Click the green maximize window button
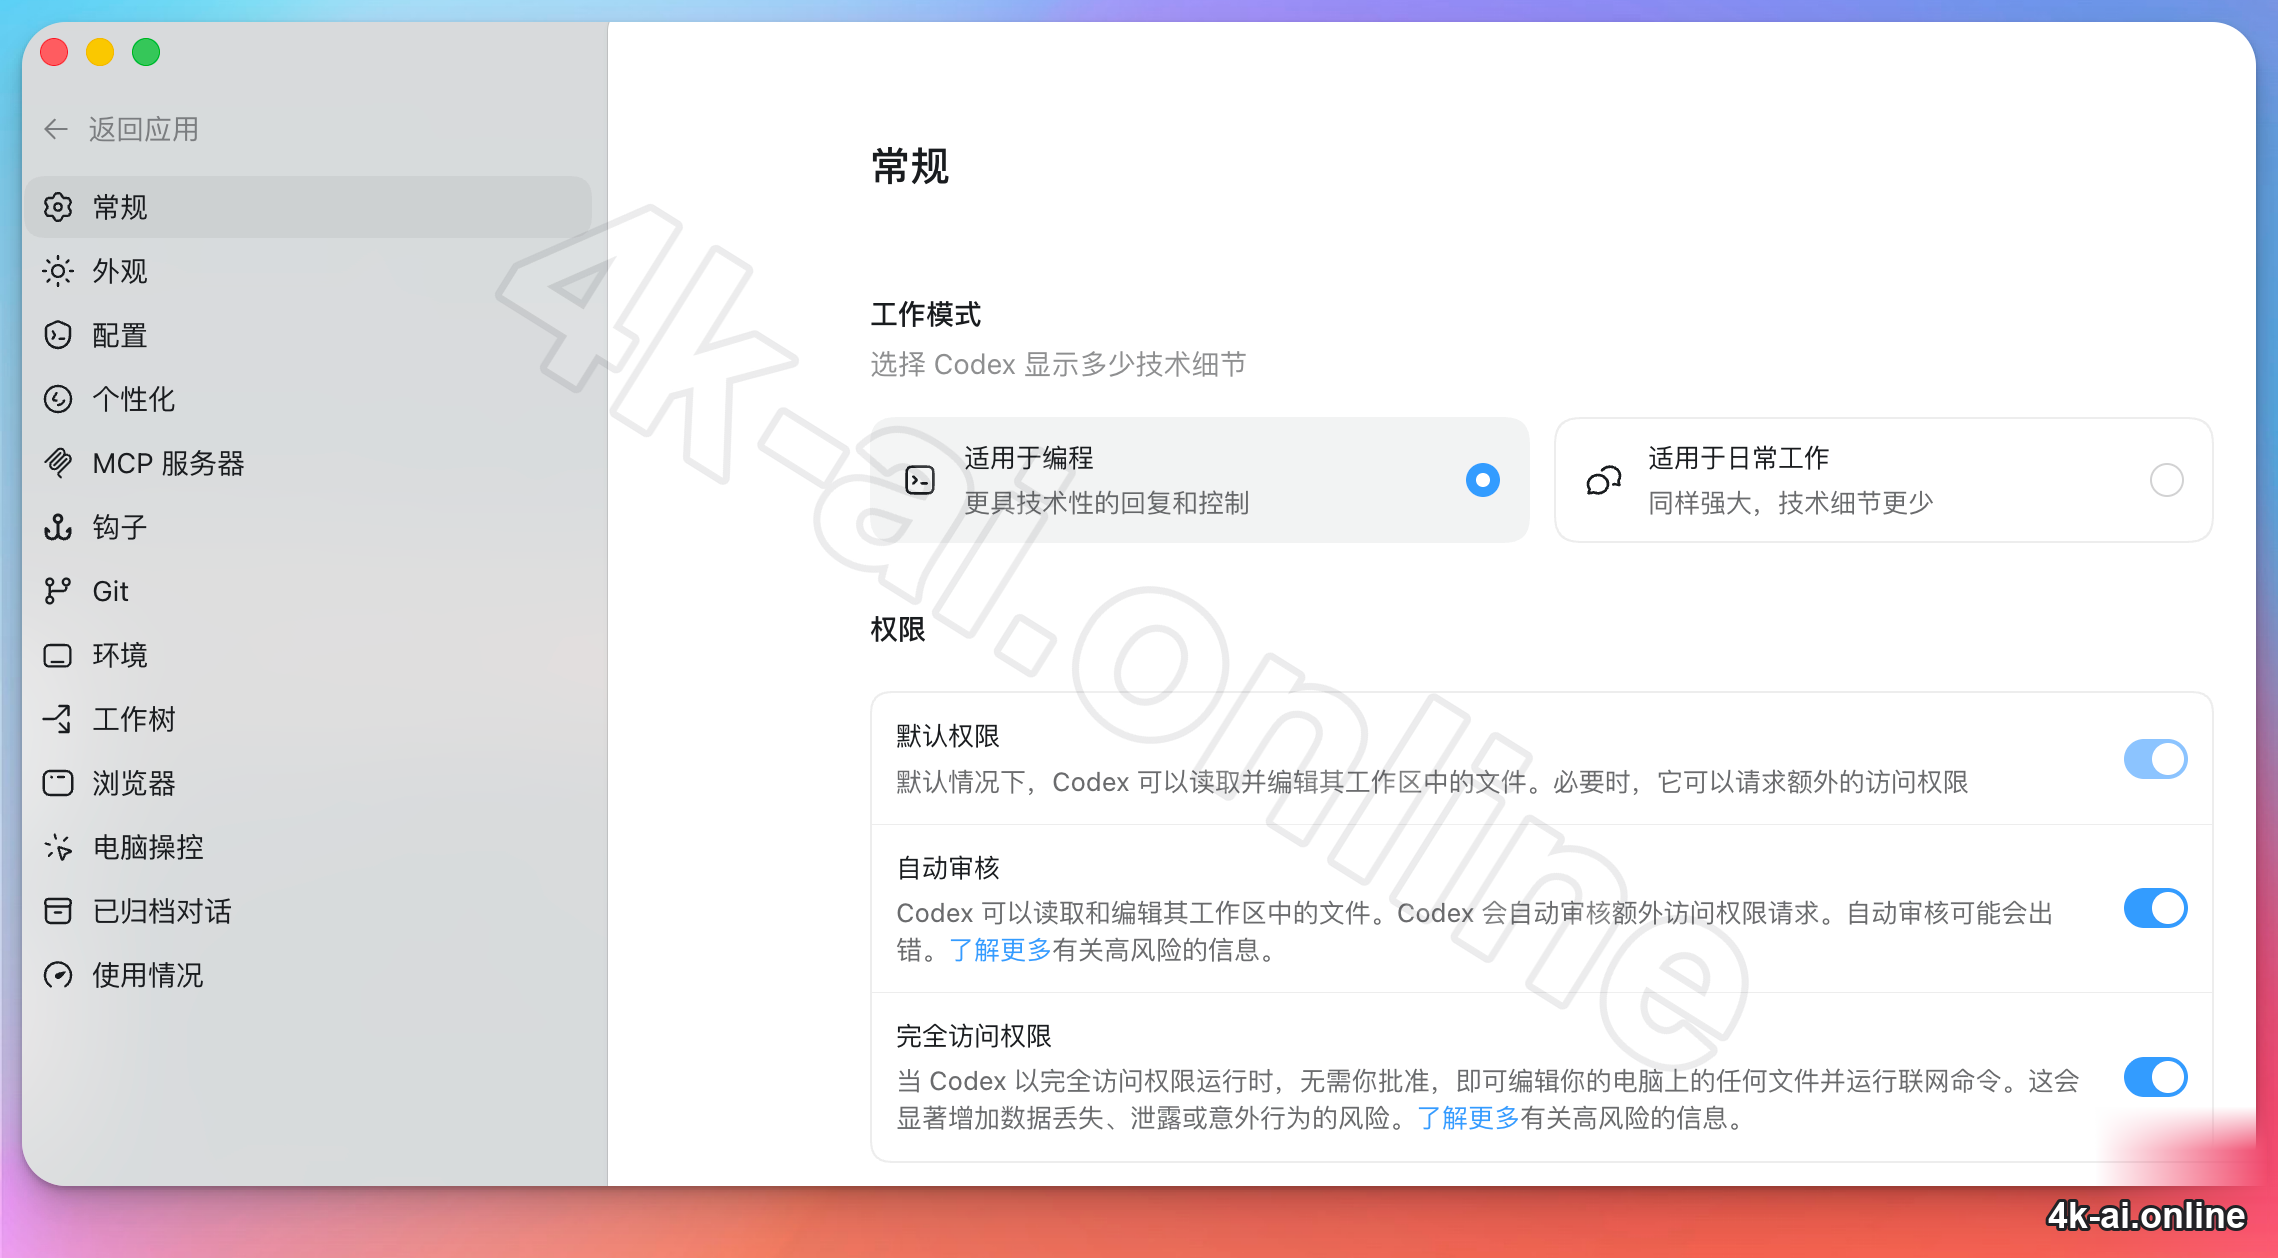Image resolution: width=2278 pixels, height=1258 pixels. [x=146, y=52]
